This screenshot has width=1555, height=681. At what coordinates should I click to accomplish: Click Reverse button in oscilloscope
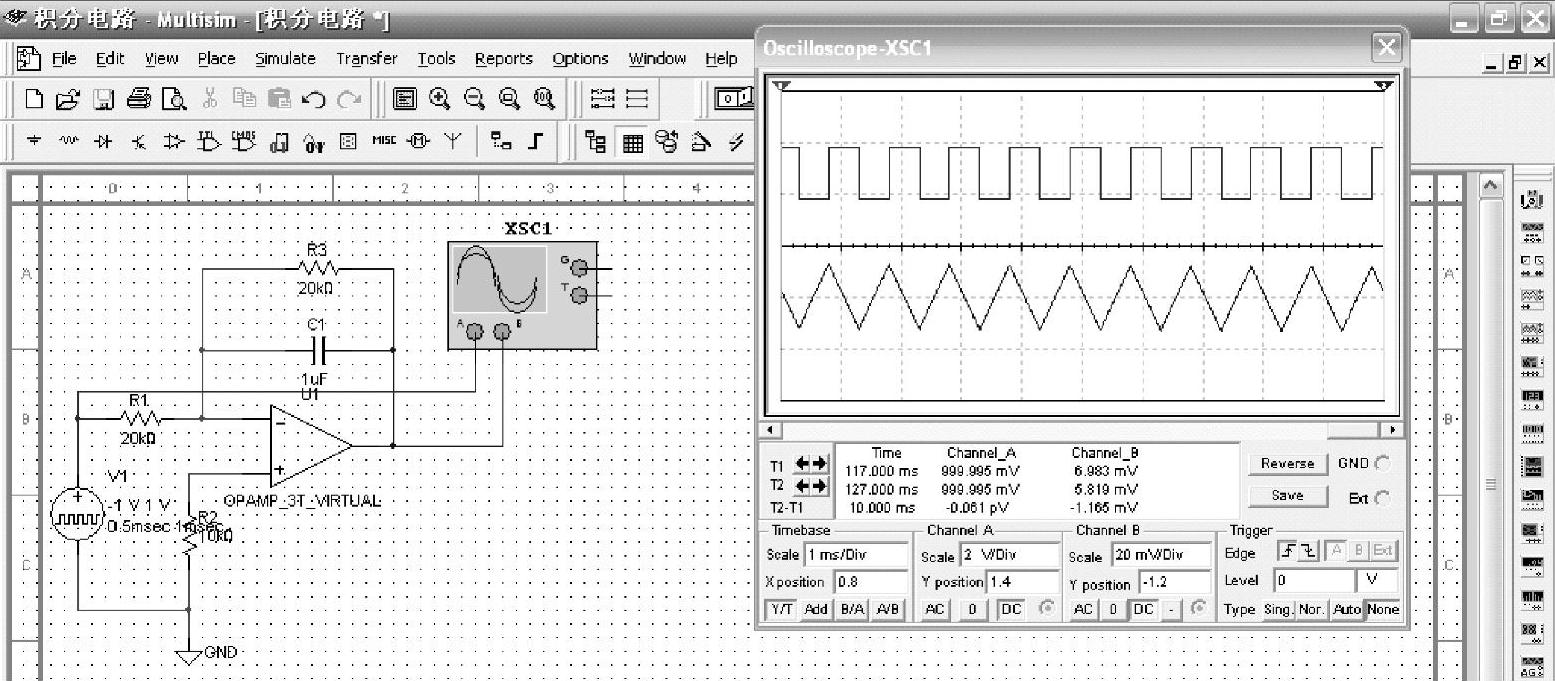pyautogui.click(x=1287, y=464)
